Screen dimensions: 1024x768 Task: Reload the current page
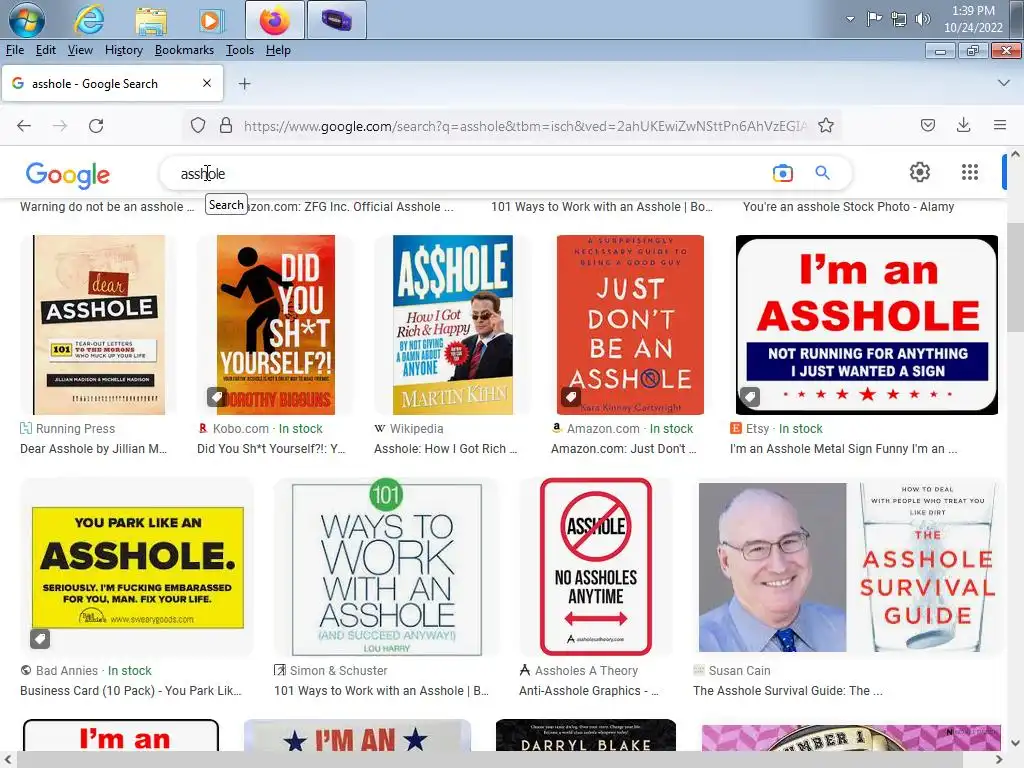96,125
